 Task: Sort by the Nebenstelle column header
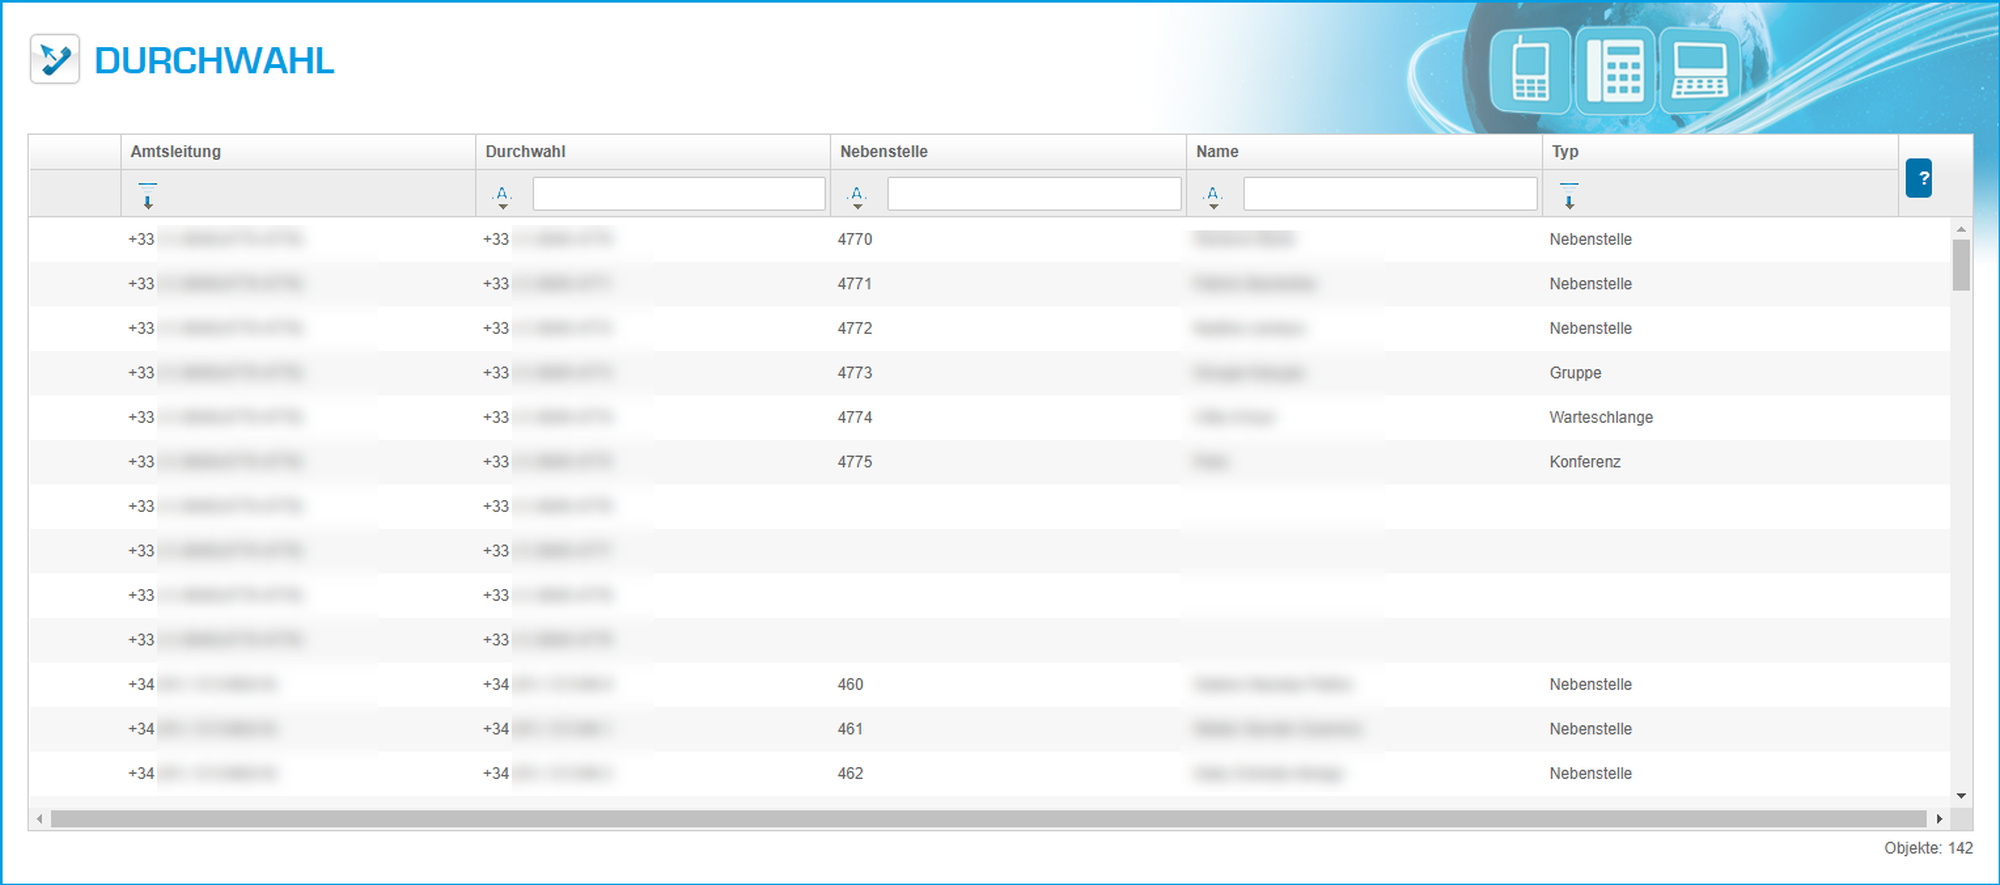point(884,152)
